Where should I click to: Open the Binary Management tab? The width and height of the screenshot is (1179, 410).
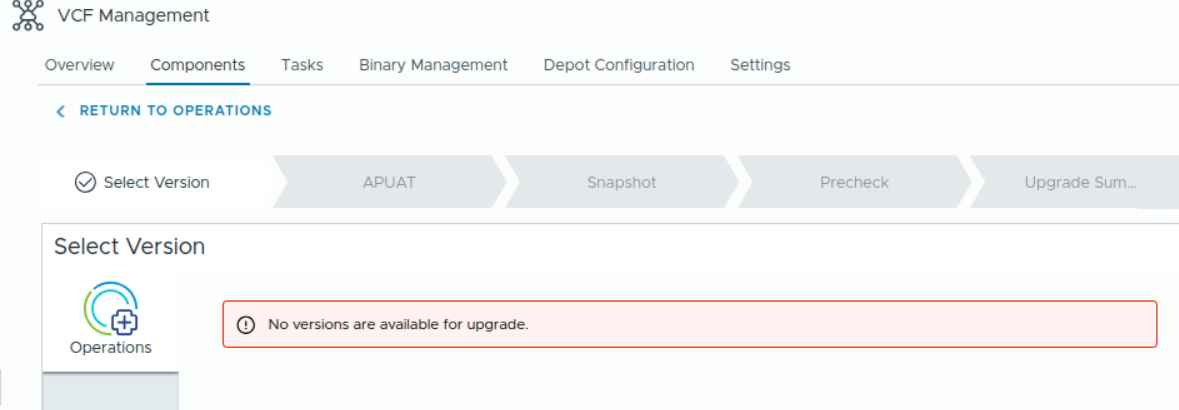coord(433,65)
